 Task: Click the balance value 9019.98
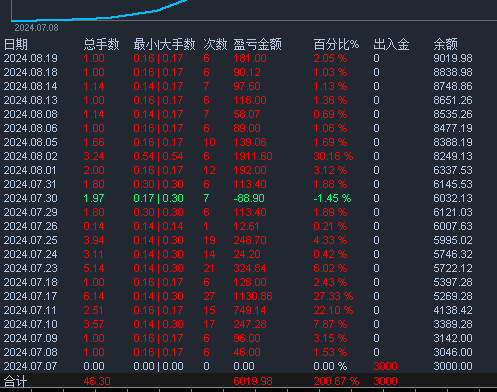coord(453,58)
